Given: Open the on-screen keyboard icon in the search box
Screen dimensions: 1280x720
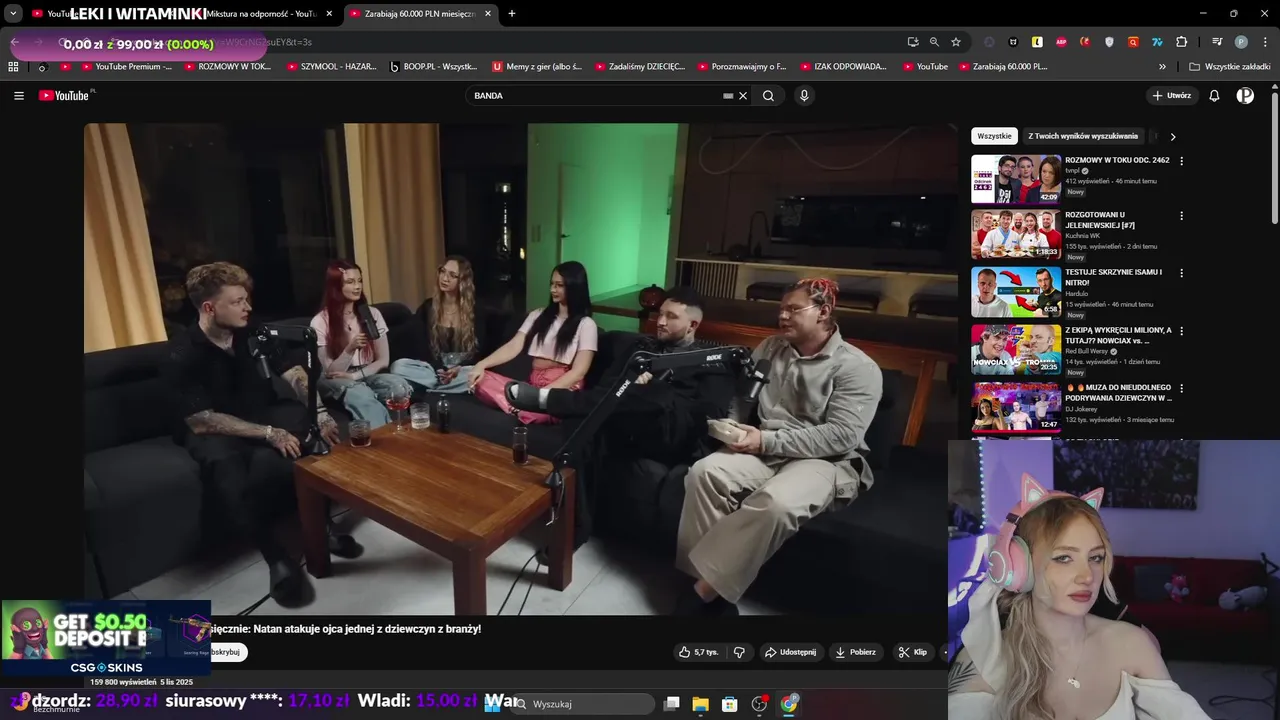Looking at the screenshot, I should (728, 96).
